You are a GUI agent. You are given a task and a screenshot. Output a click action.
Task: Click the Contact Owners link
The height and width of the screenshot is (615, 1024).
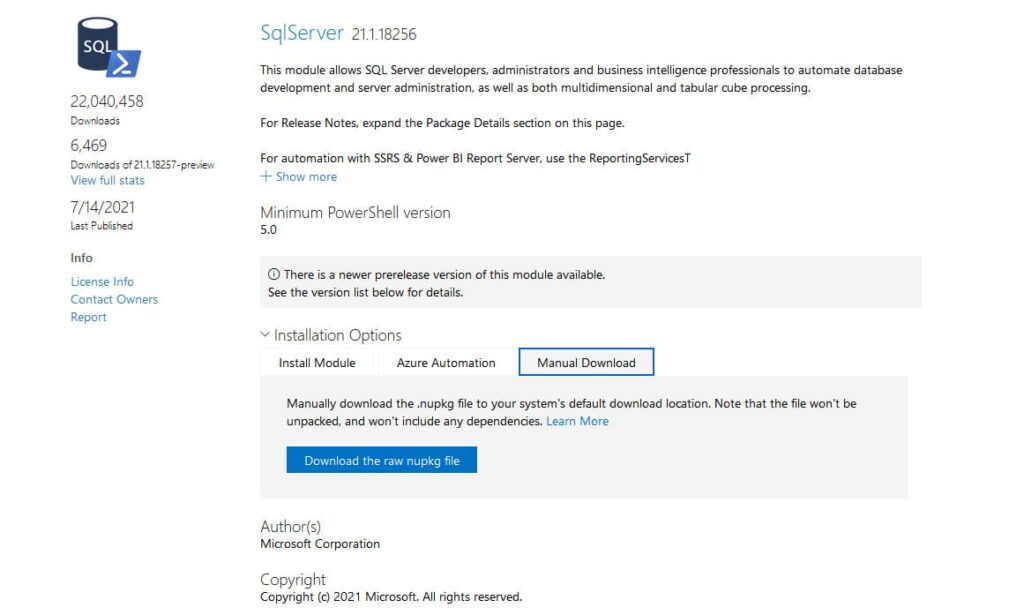click(114, 299)
